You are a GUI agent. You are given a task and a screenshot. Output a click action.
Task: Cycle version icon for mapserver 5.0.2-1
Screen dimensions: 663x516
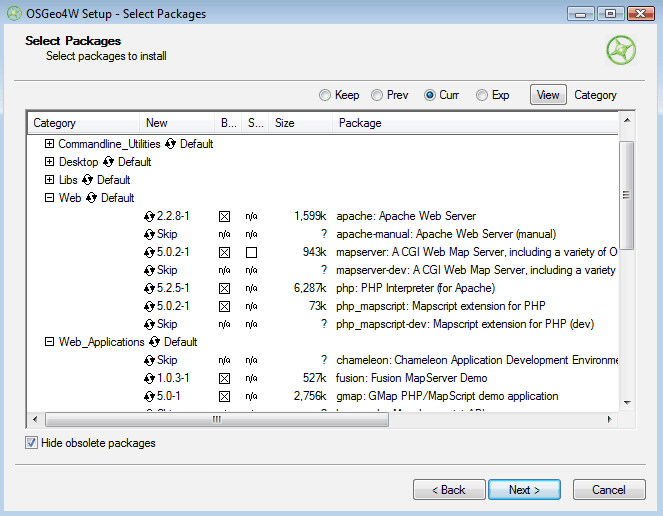[x=149, y=253]
